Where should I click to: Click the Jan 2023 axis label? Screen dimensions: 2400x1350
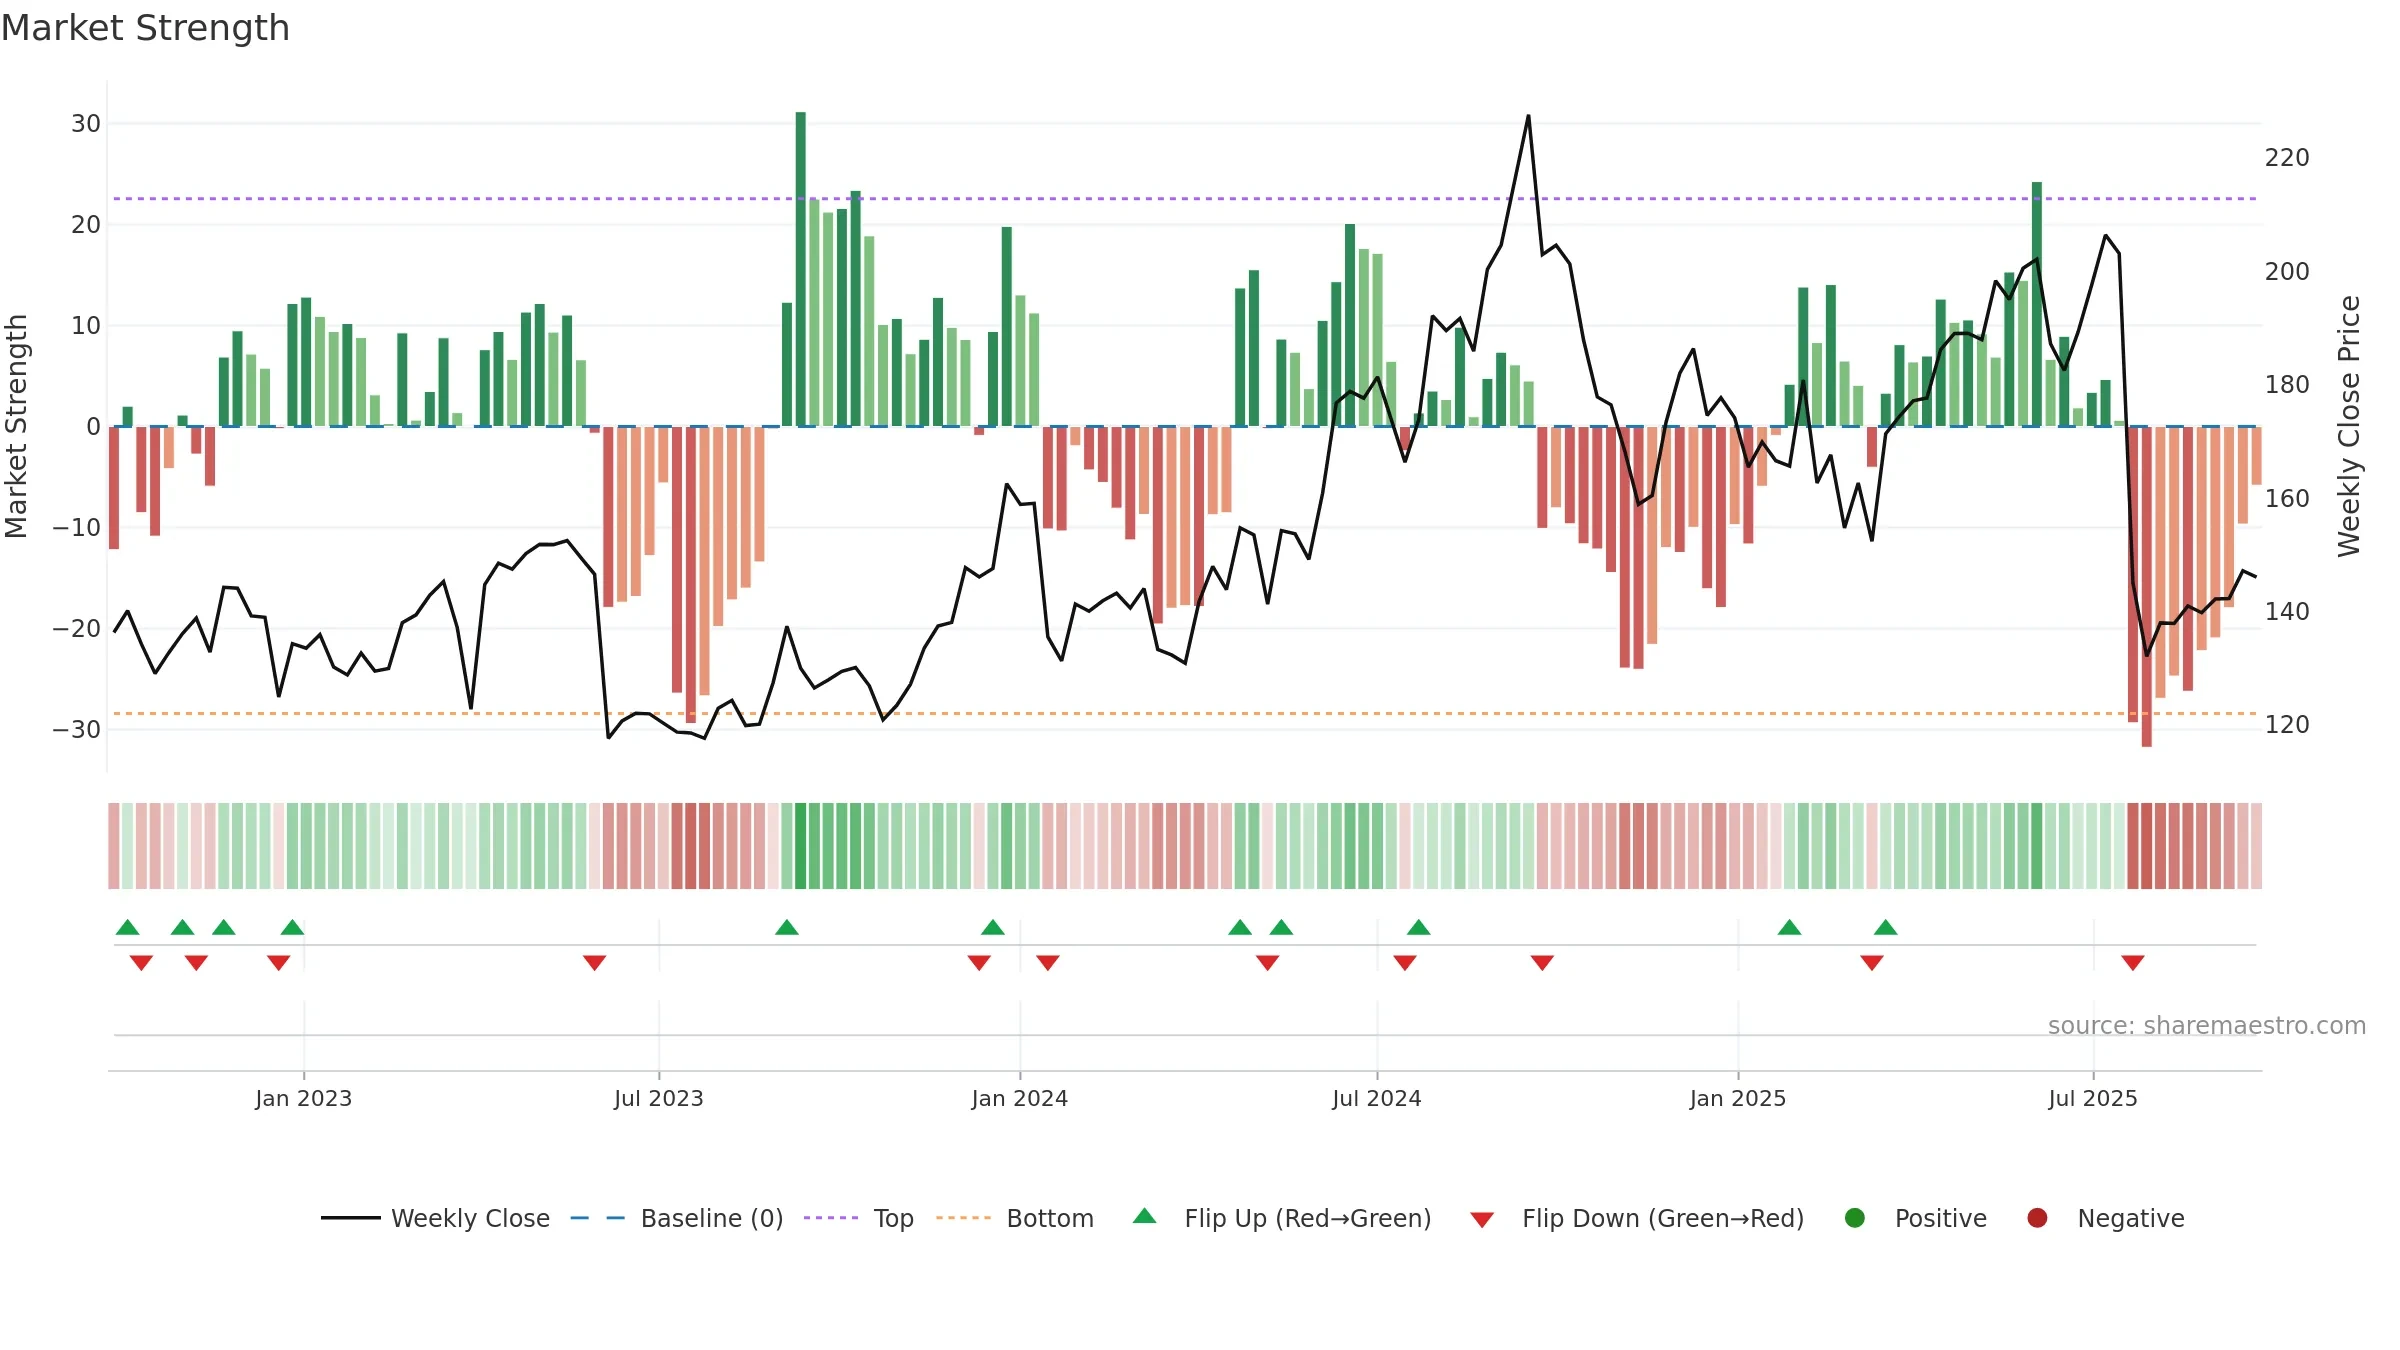tap(304, 1098)
